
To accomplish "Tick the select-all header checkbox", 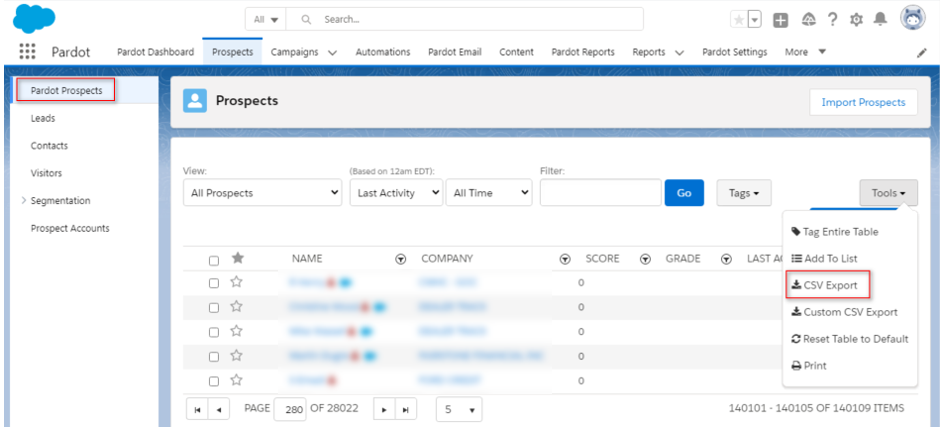I will click(214, 260).
